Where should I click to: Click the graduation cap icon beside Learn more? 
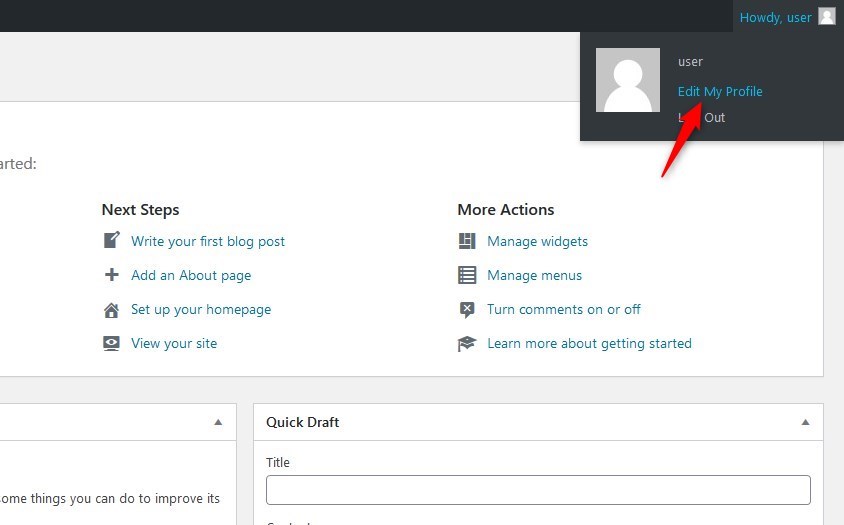click(x=467, y=343)
